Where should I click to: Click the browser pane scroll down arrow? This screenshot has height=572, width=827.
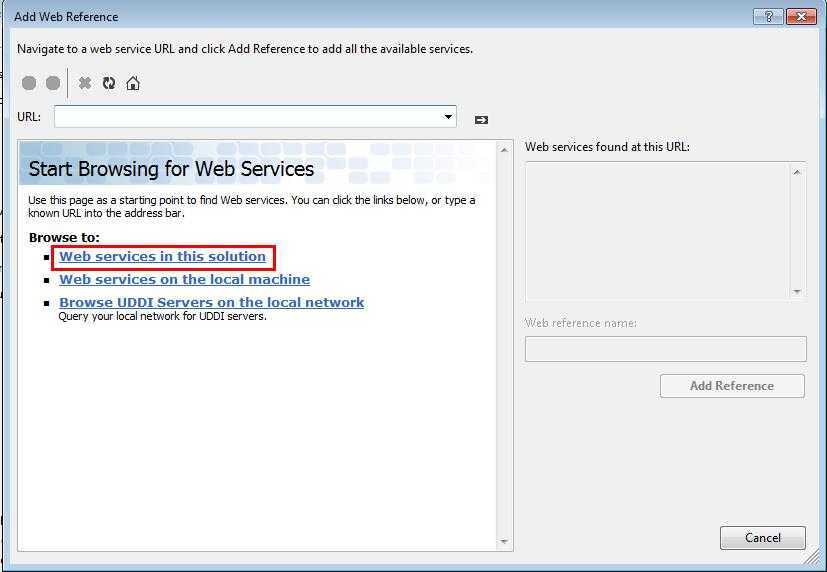(x=504, y=541)
